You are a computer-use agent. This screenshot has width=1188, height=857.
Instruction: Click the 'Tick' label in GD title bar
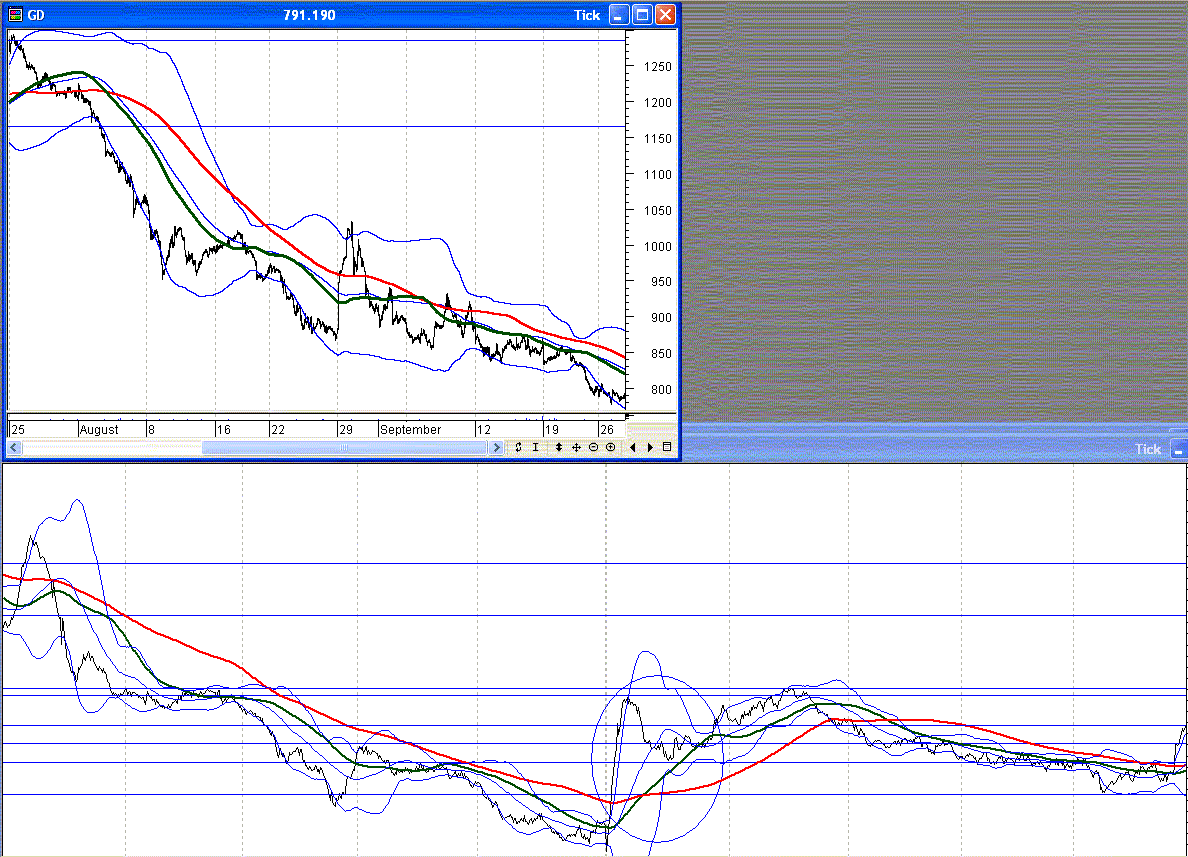[x=586, y=15]
